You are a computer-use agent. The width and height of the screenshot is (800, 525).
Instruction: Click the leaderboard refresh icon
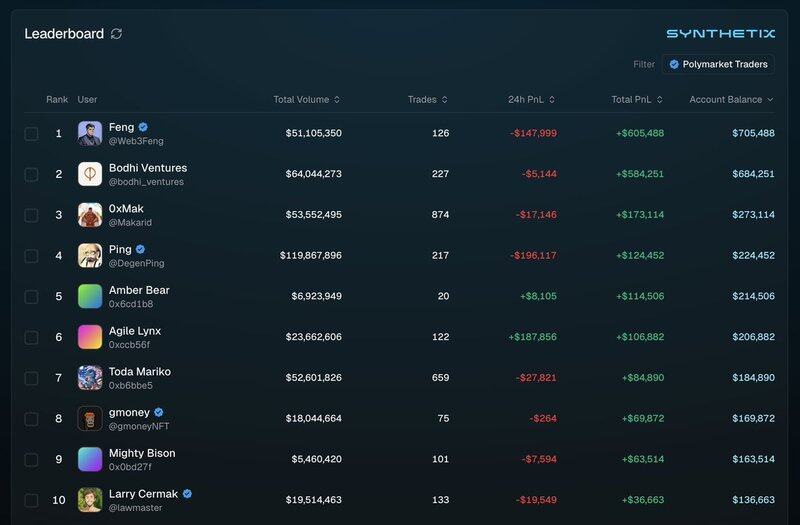click(x=117, y=34)
